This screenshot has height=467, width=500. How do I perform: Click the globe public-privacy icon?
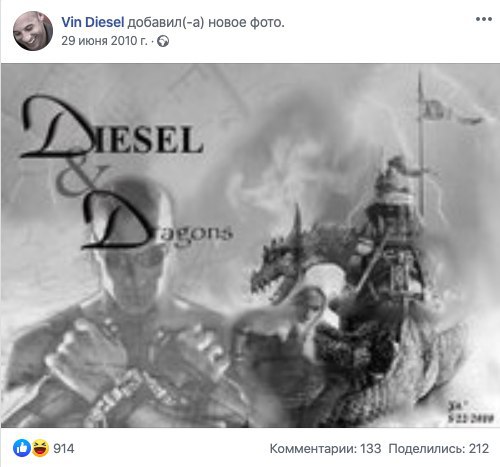click(163, 41)
